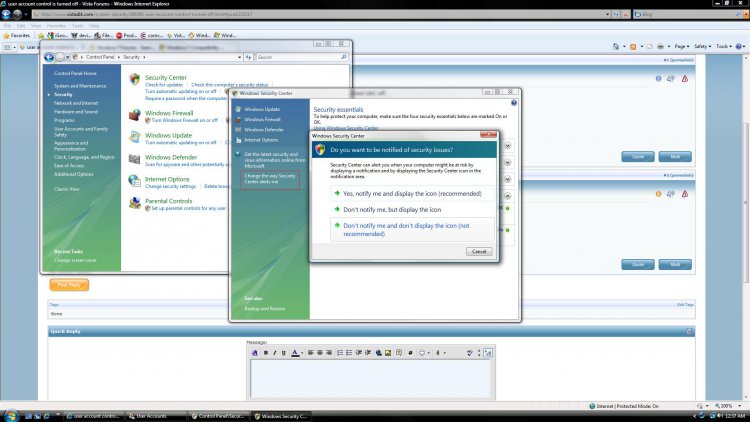Click the align center icon in editor

point(320,353)
